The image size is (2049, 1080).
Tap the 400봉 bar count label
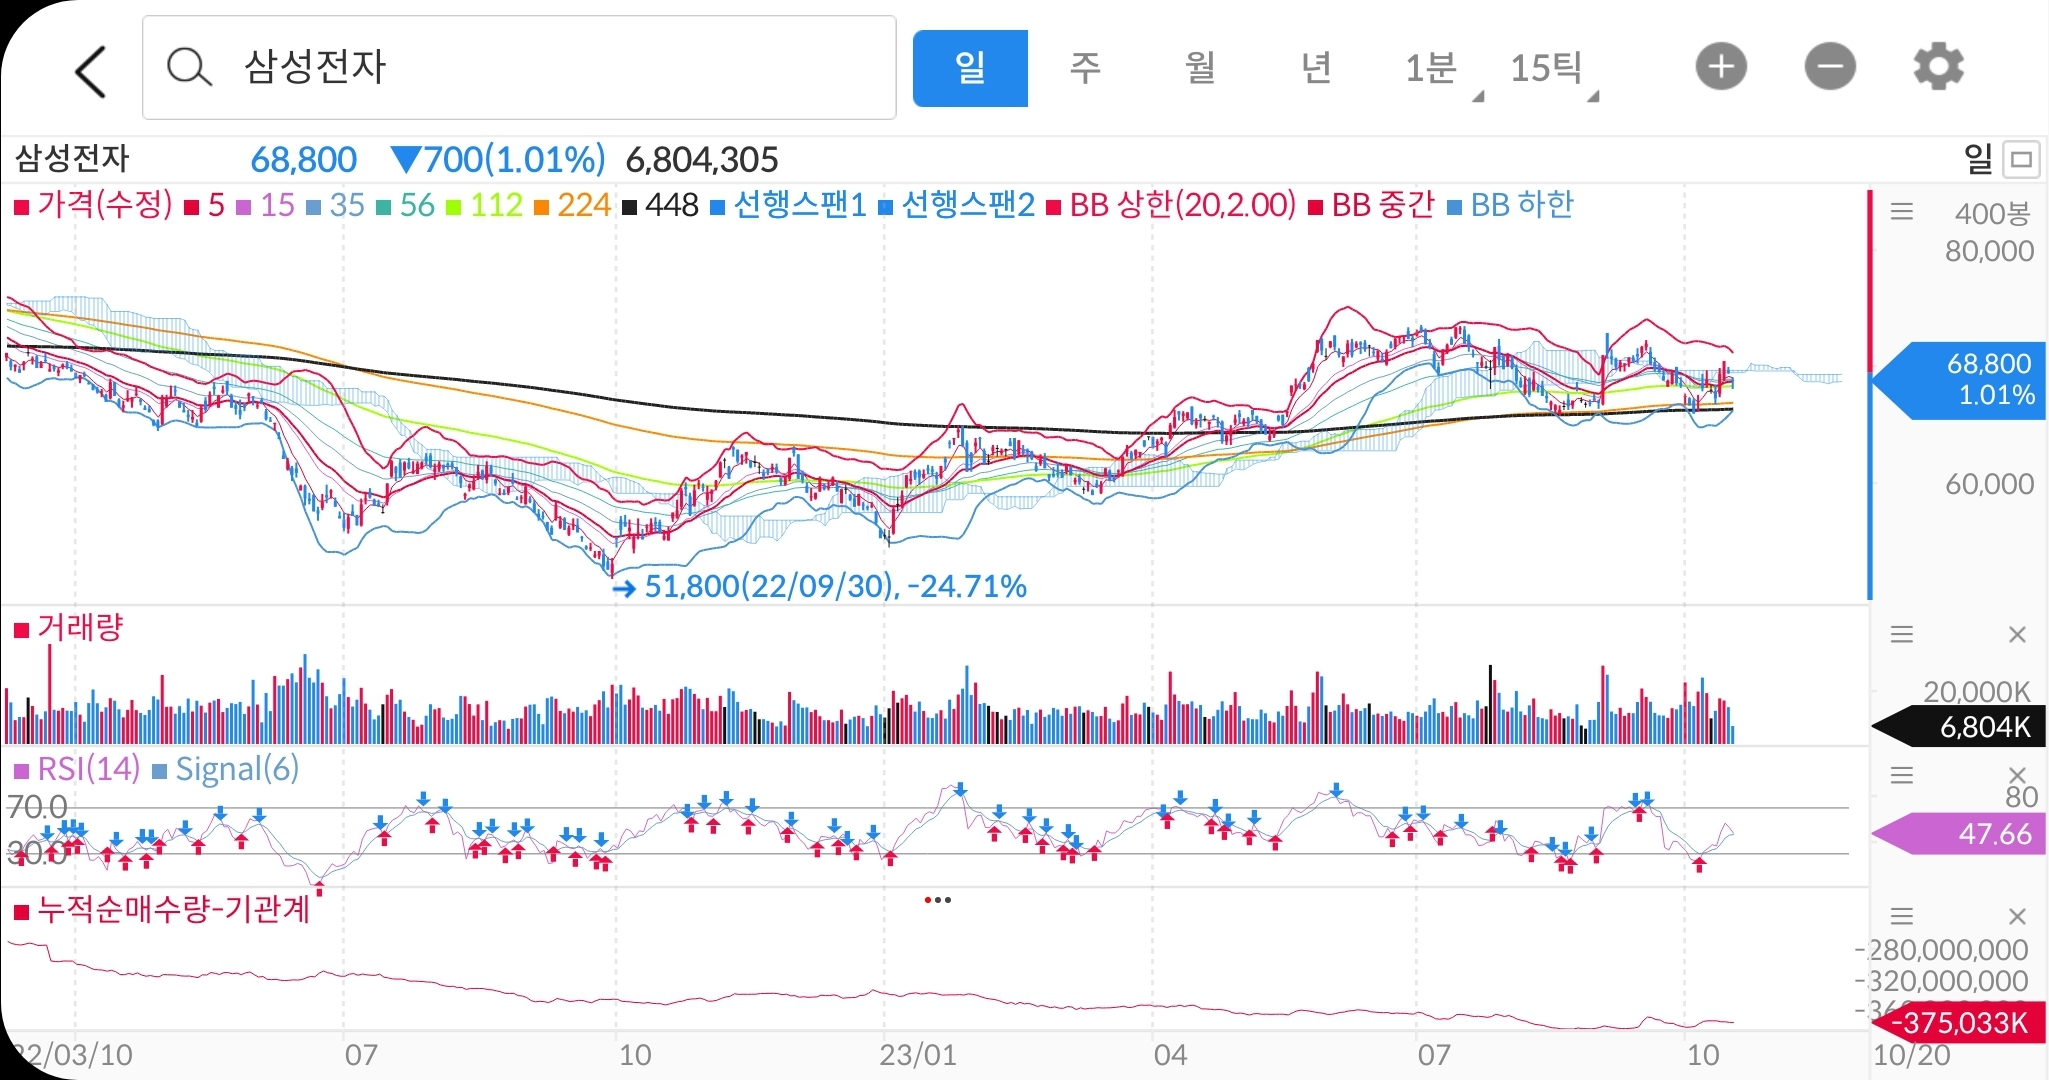pos(1992,213)
